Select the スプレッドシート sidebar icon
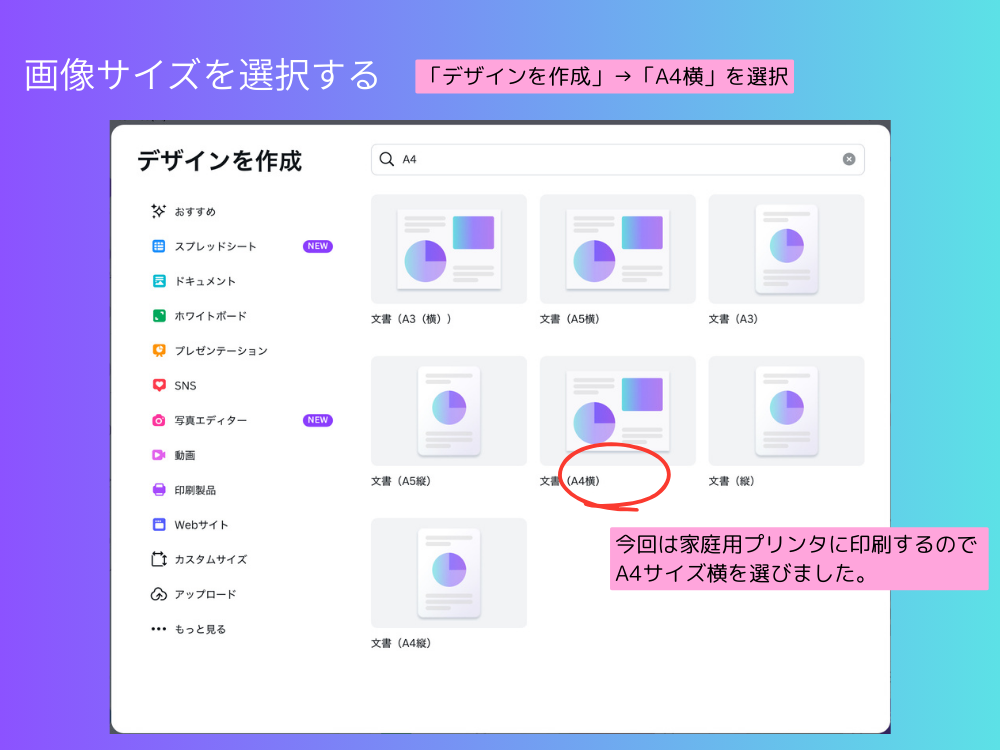 point(158,246)
